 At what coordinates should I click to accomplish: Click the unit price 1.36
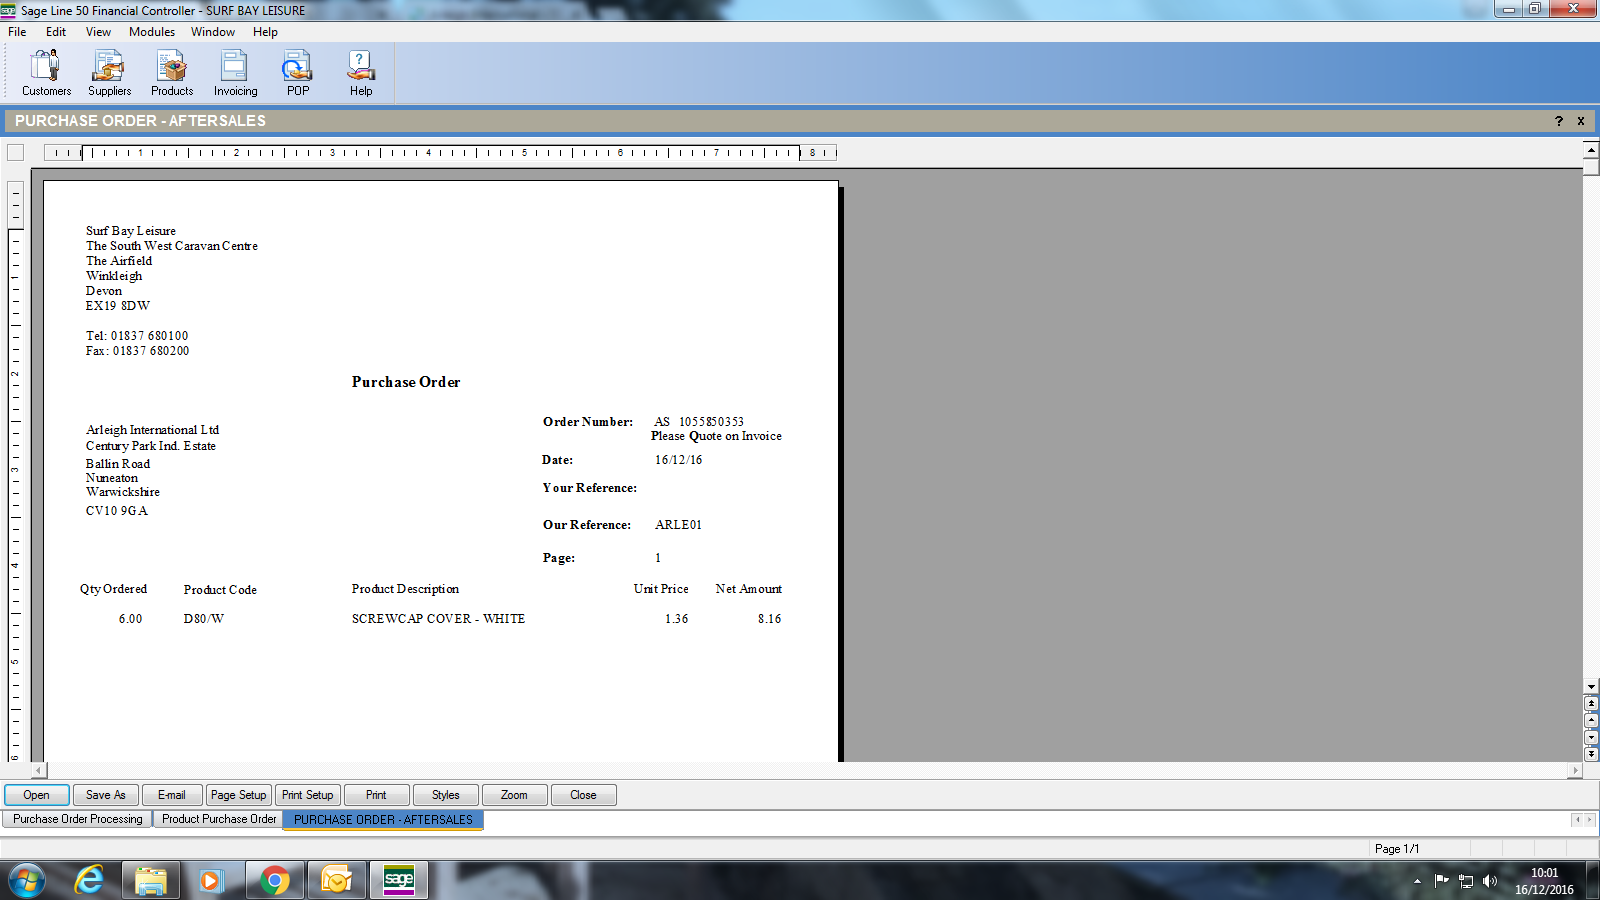(677, 619)
